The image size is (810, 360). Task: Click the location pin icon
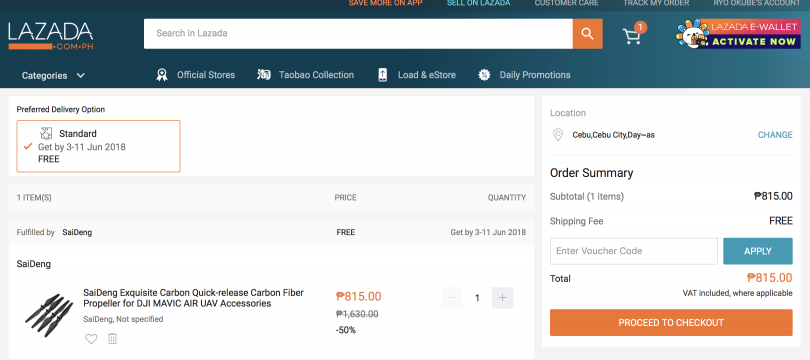(x=558, y=135)
